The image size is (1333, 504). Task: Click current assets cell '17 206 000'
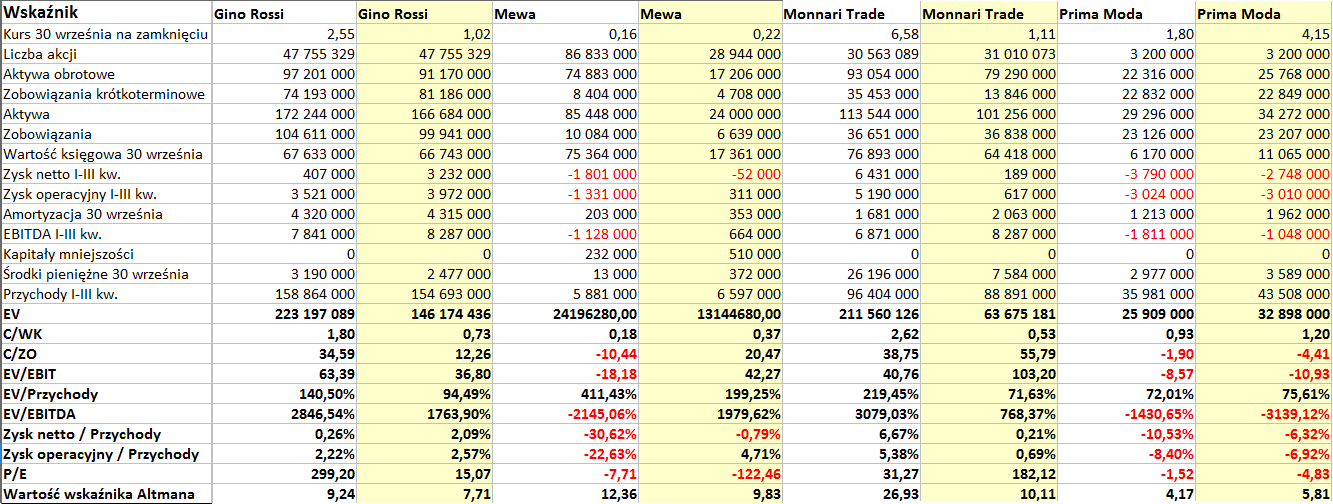710,74
